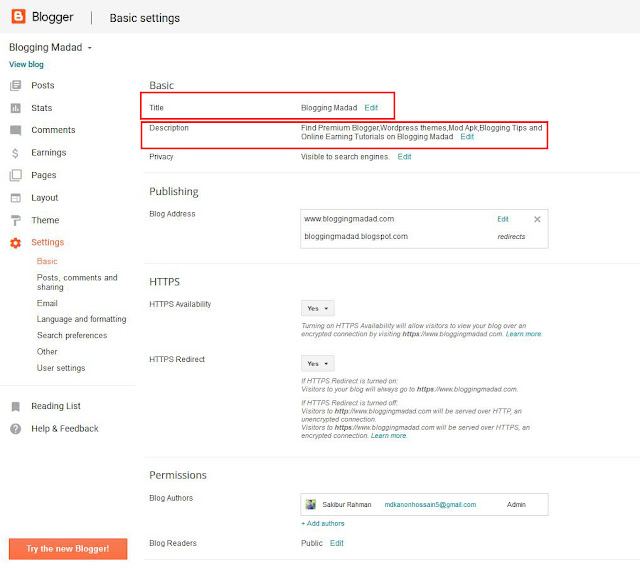
Task: Remove the custom domain with the X icon
Action: coord(537,219)
